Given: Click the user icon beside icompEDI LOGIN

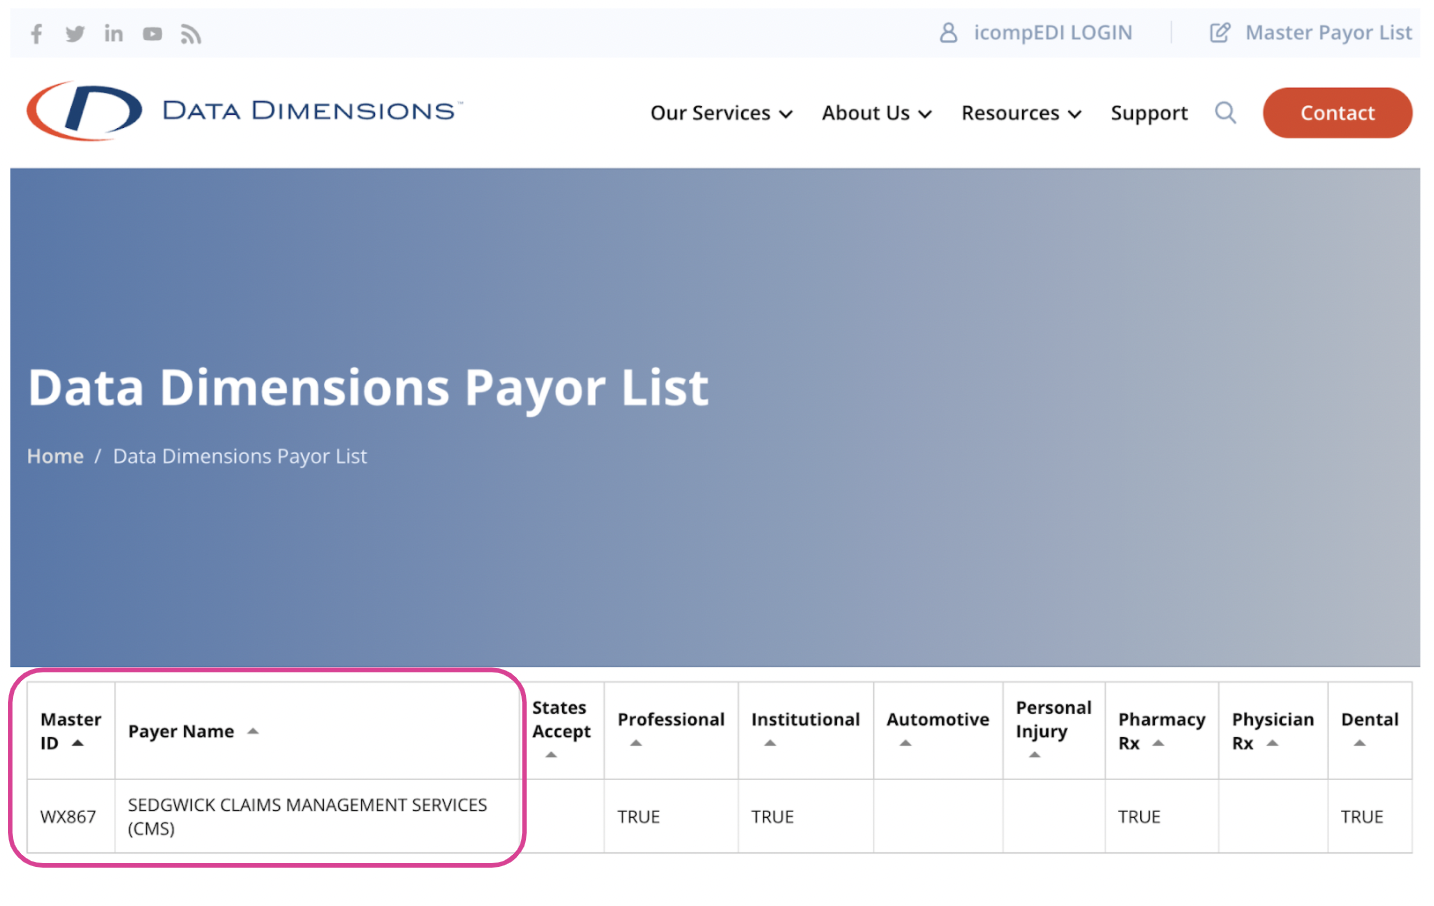Looking at the screenshot, I should 948,33.
